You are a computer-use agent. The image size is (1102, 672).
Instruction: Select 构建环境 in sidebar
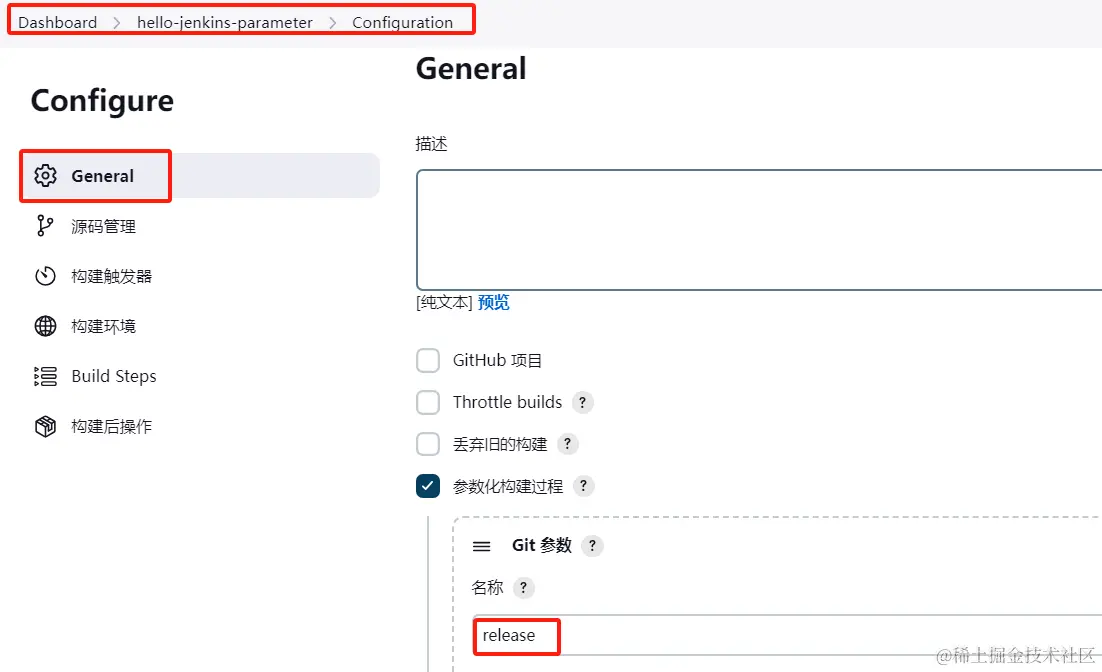point(200,326)
